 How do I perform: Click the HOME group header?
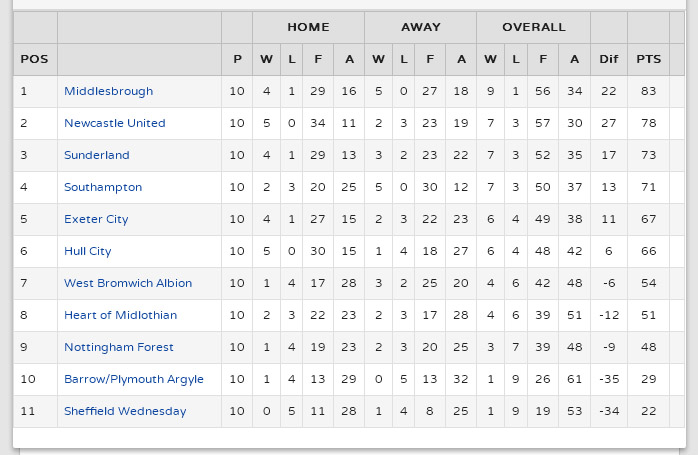pyautogui.click(x=308, y=27)
